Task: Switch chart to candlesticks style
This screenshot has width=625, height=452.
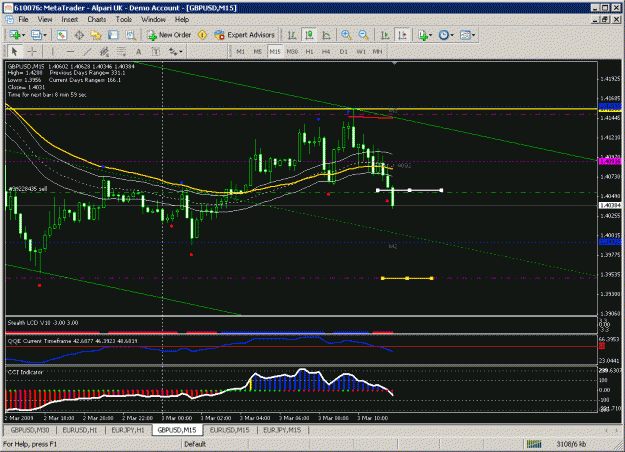Action: (309, 35)
